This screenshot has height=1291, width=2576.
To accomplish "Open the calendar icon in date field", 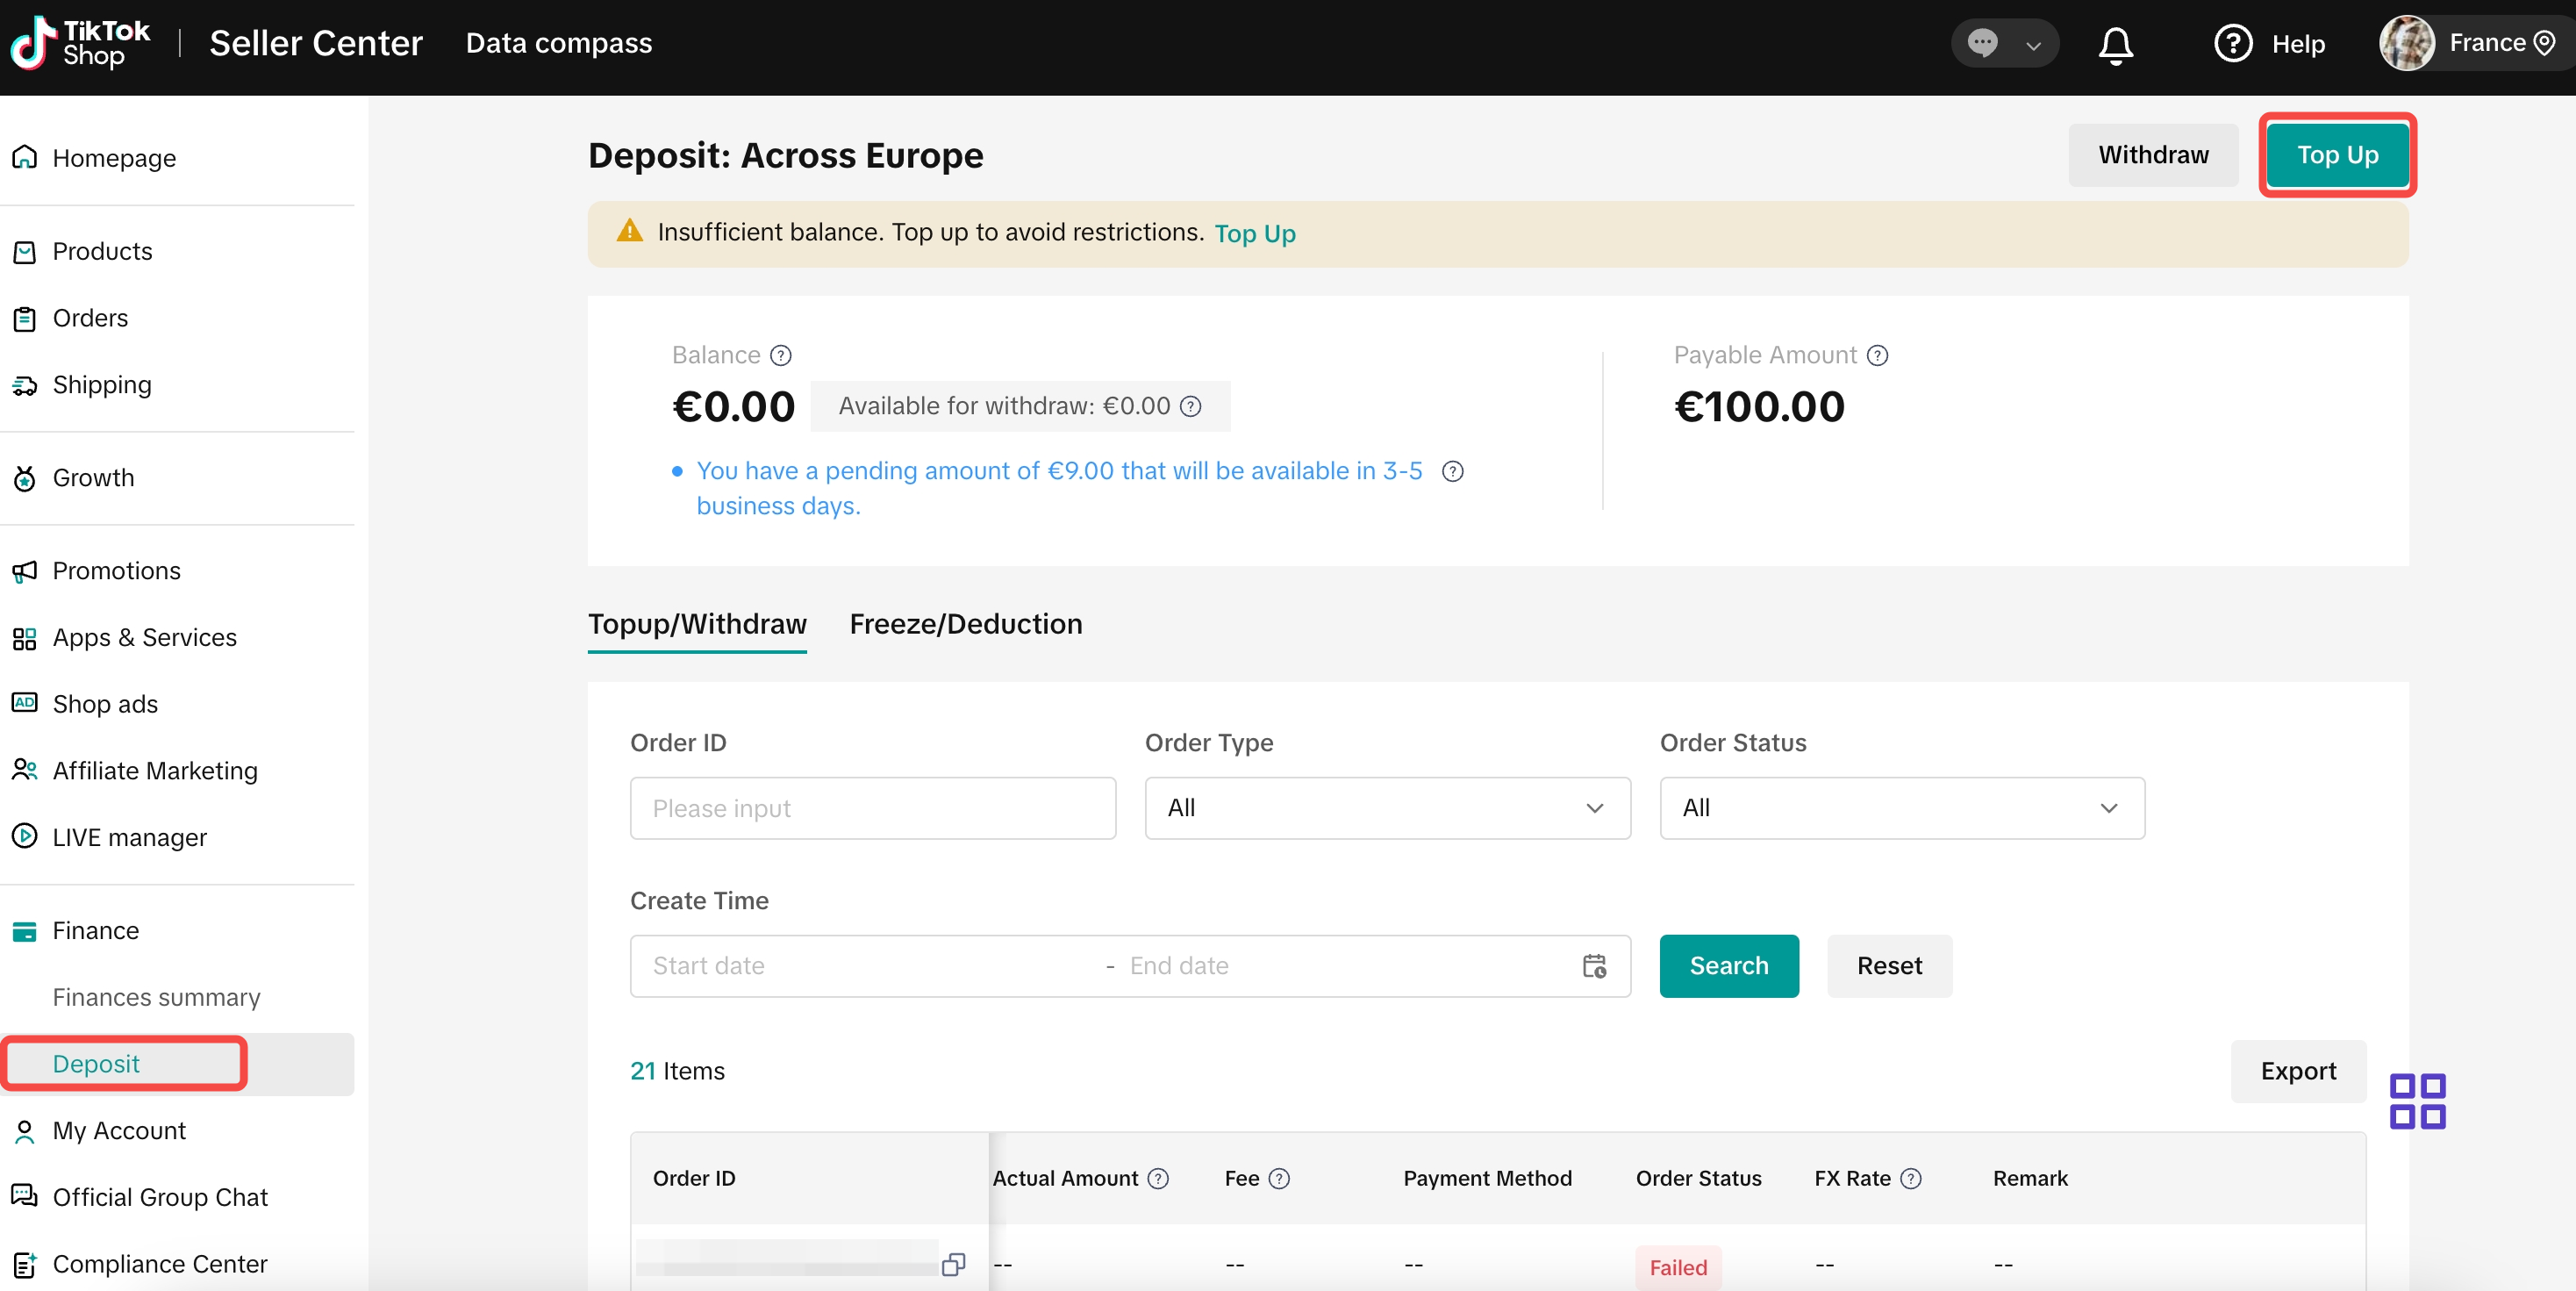I will [1594, 966].
